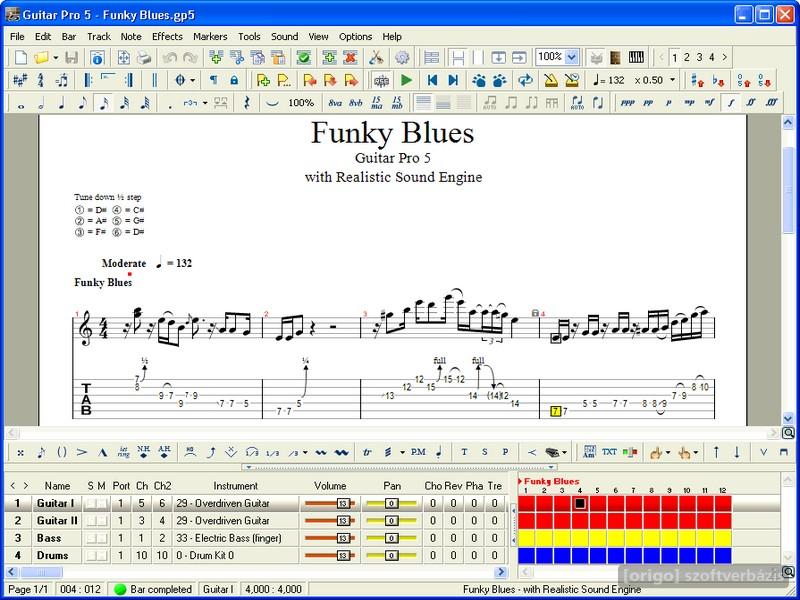Adjust the Guitar I volume slider
This screenshot has height=600, width=800.
(330, 504)
